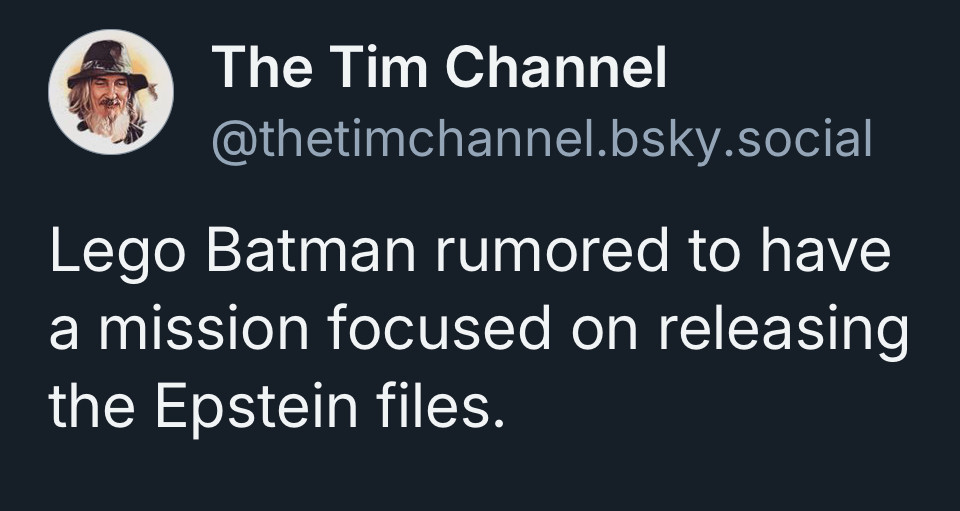The width and height of the screenshot is (960, 511).
Task: Click the word mission in post text
Action: click(204, 328)
